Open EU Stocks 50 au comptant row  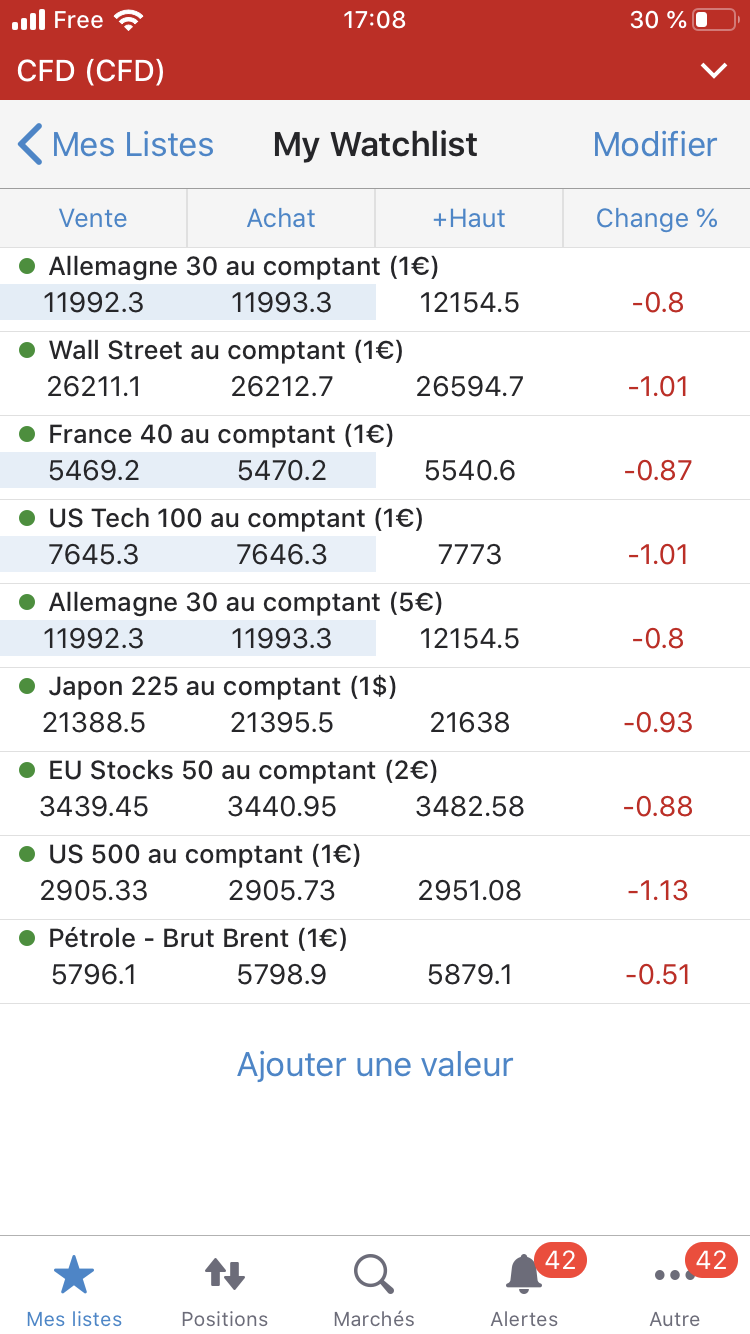coord(243,771)
